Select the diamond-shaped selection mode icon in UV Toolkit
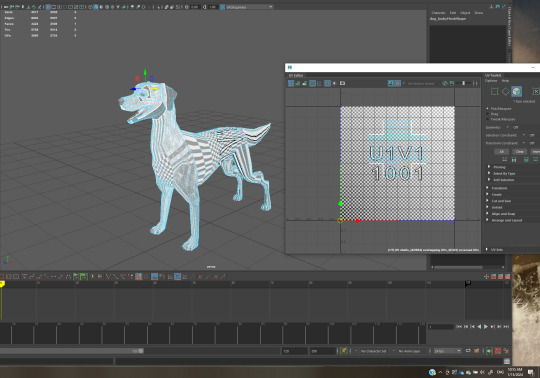This screenshot has width=540, height=378. click(x=505, y=91)
